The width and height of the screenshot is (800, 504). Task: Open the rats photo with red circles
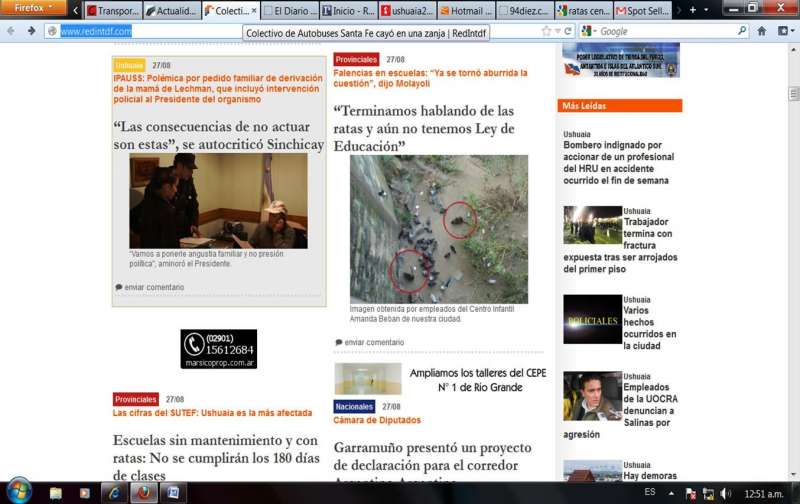(438, 229)
